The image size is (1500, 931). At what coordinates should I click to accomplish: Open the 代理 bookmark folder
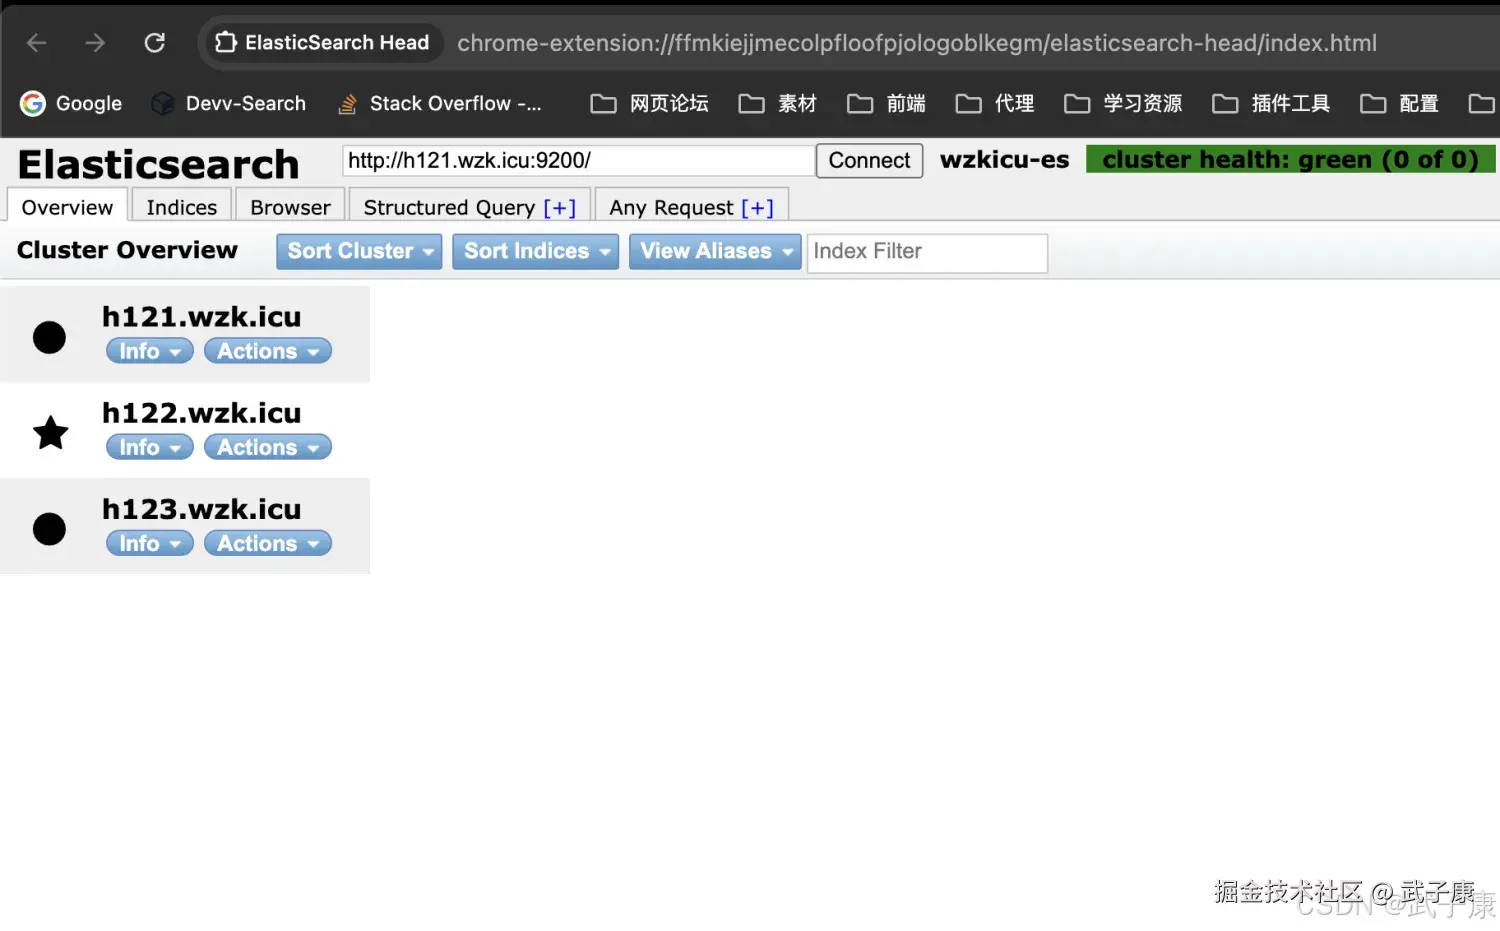tap(995, 103)
